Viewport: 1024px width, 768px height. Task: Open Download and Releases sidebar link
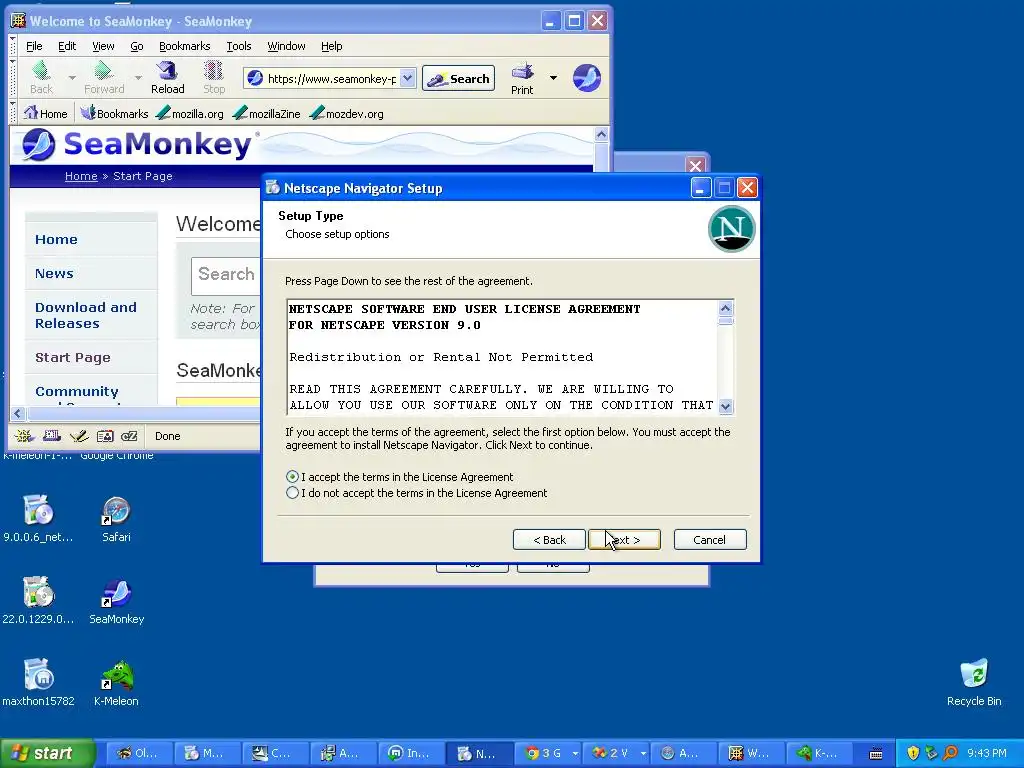86,315
